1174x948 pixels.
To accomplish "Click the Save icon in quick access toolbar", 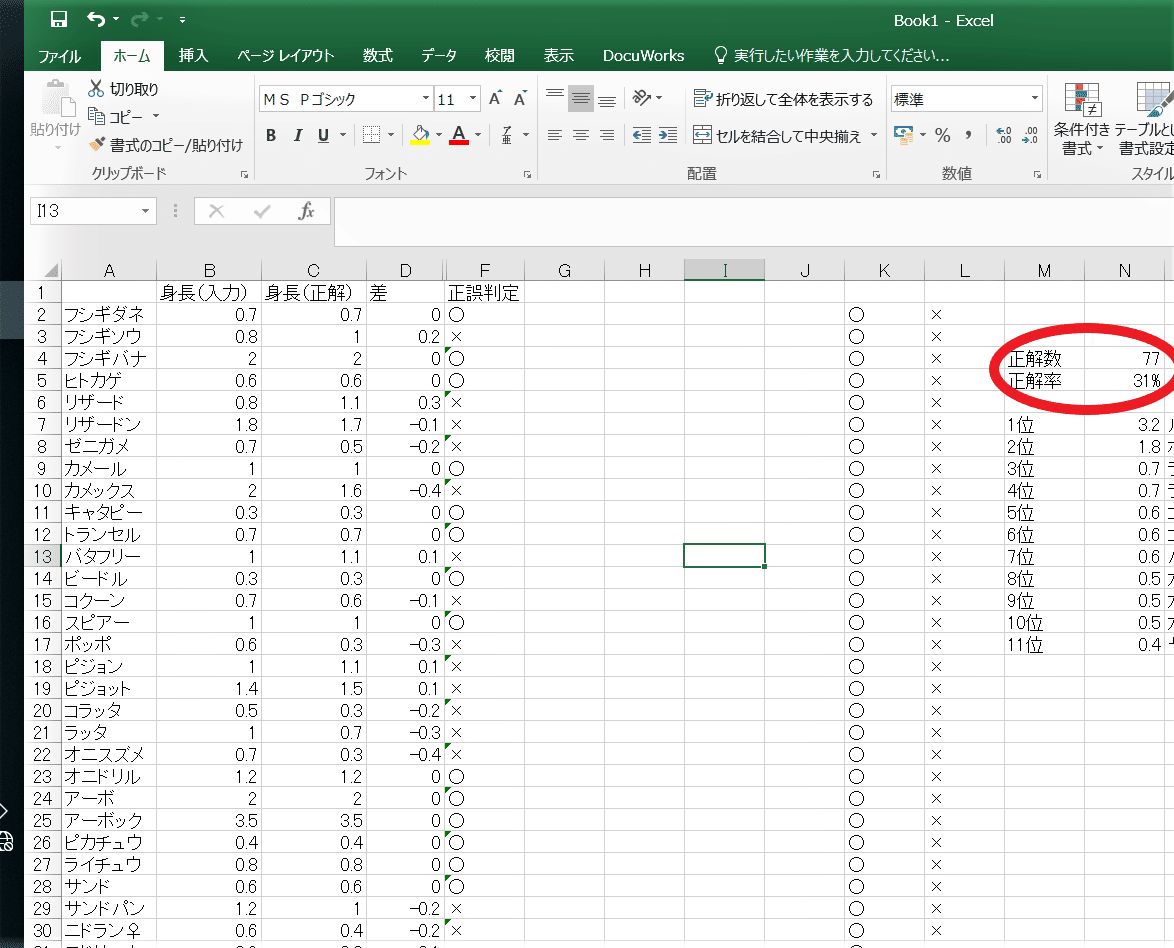I will click(x=58, y=19).
